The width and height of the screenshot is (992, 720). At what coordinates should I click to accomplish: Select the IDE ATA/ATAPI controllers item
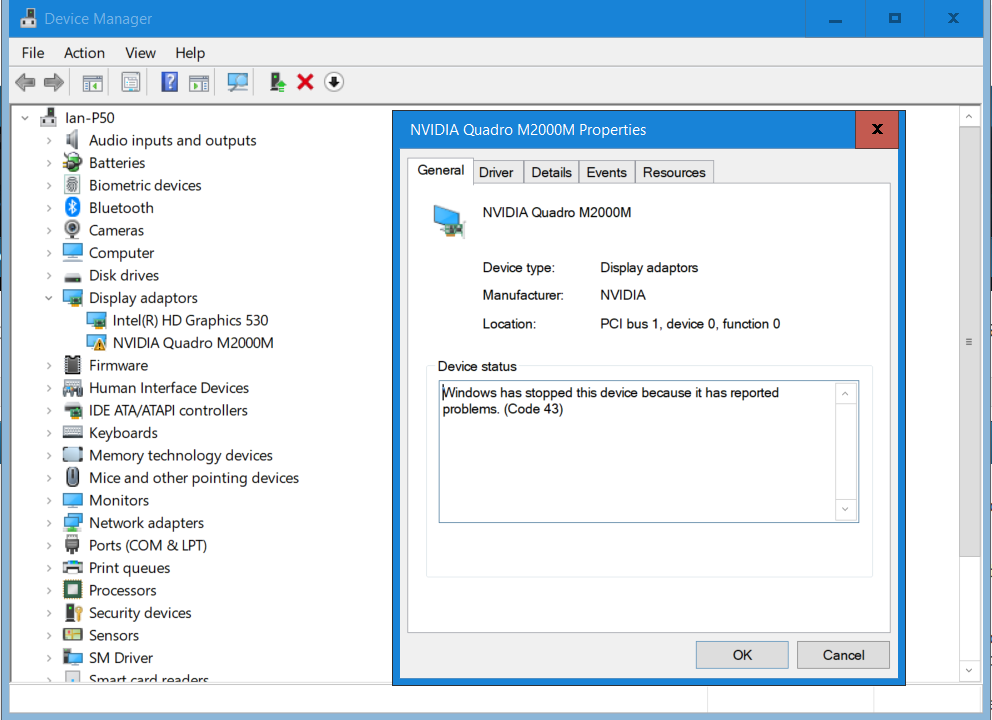pyautogui.click(x=168, y=410)
